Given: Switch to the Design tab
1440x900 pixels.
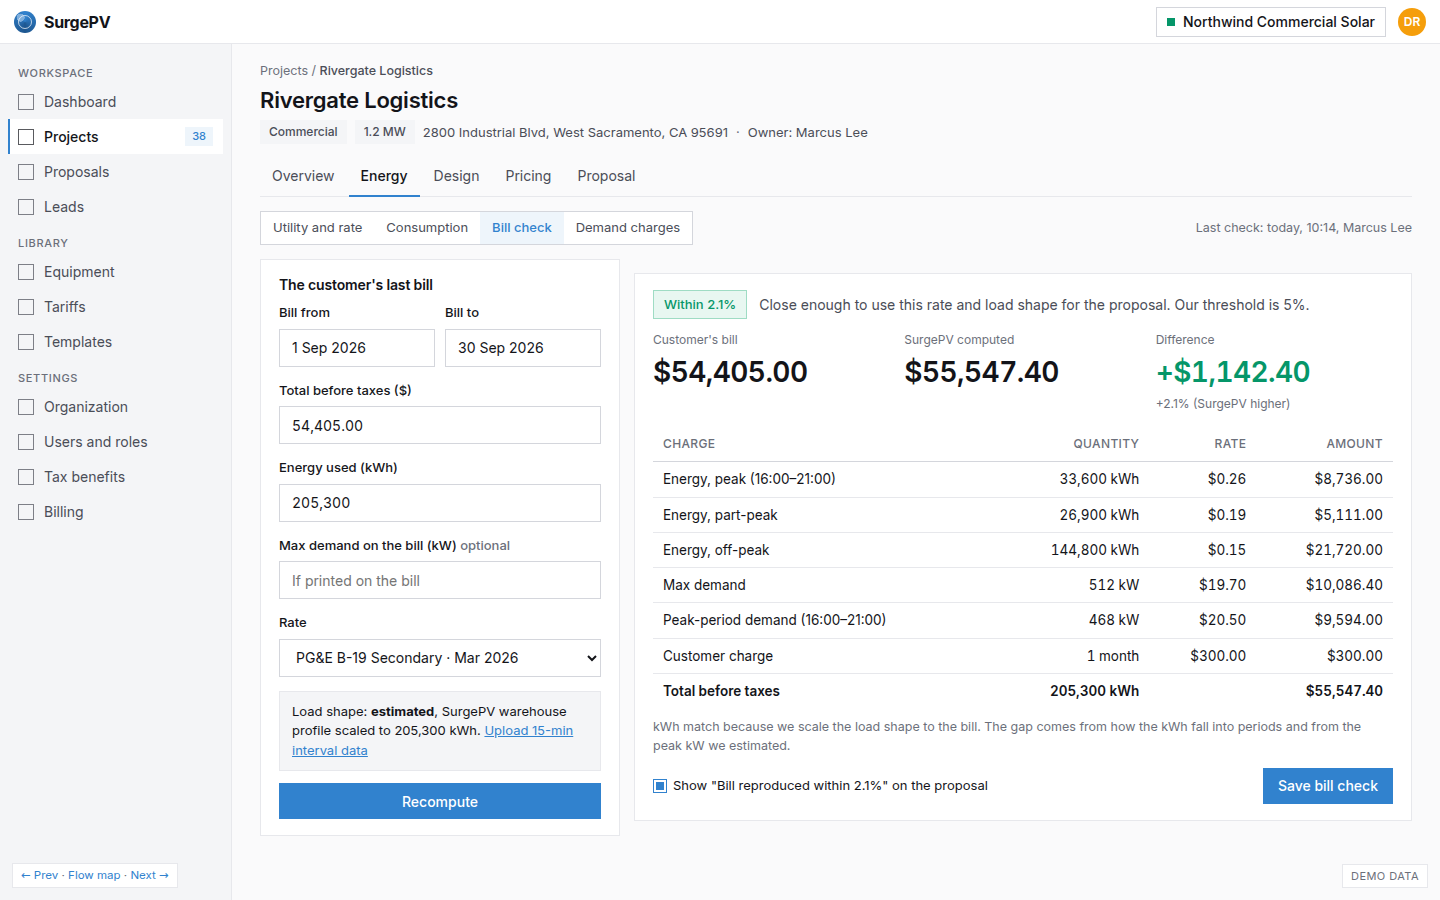Looking at the screenshot, I should (x=456, y=176).
